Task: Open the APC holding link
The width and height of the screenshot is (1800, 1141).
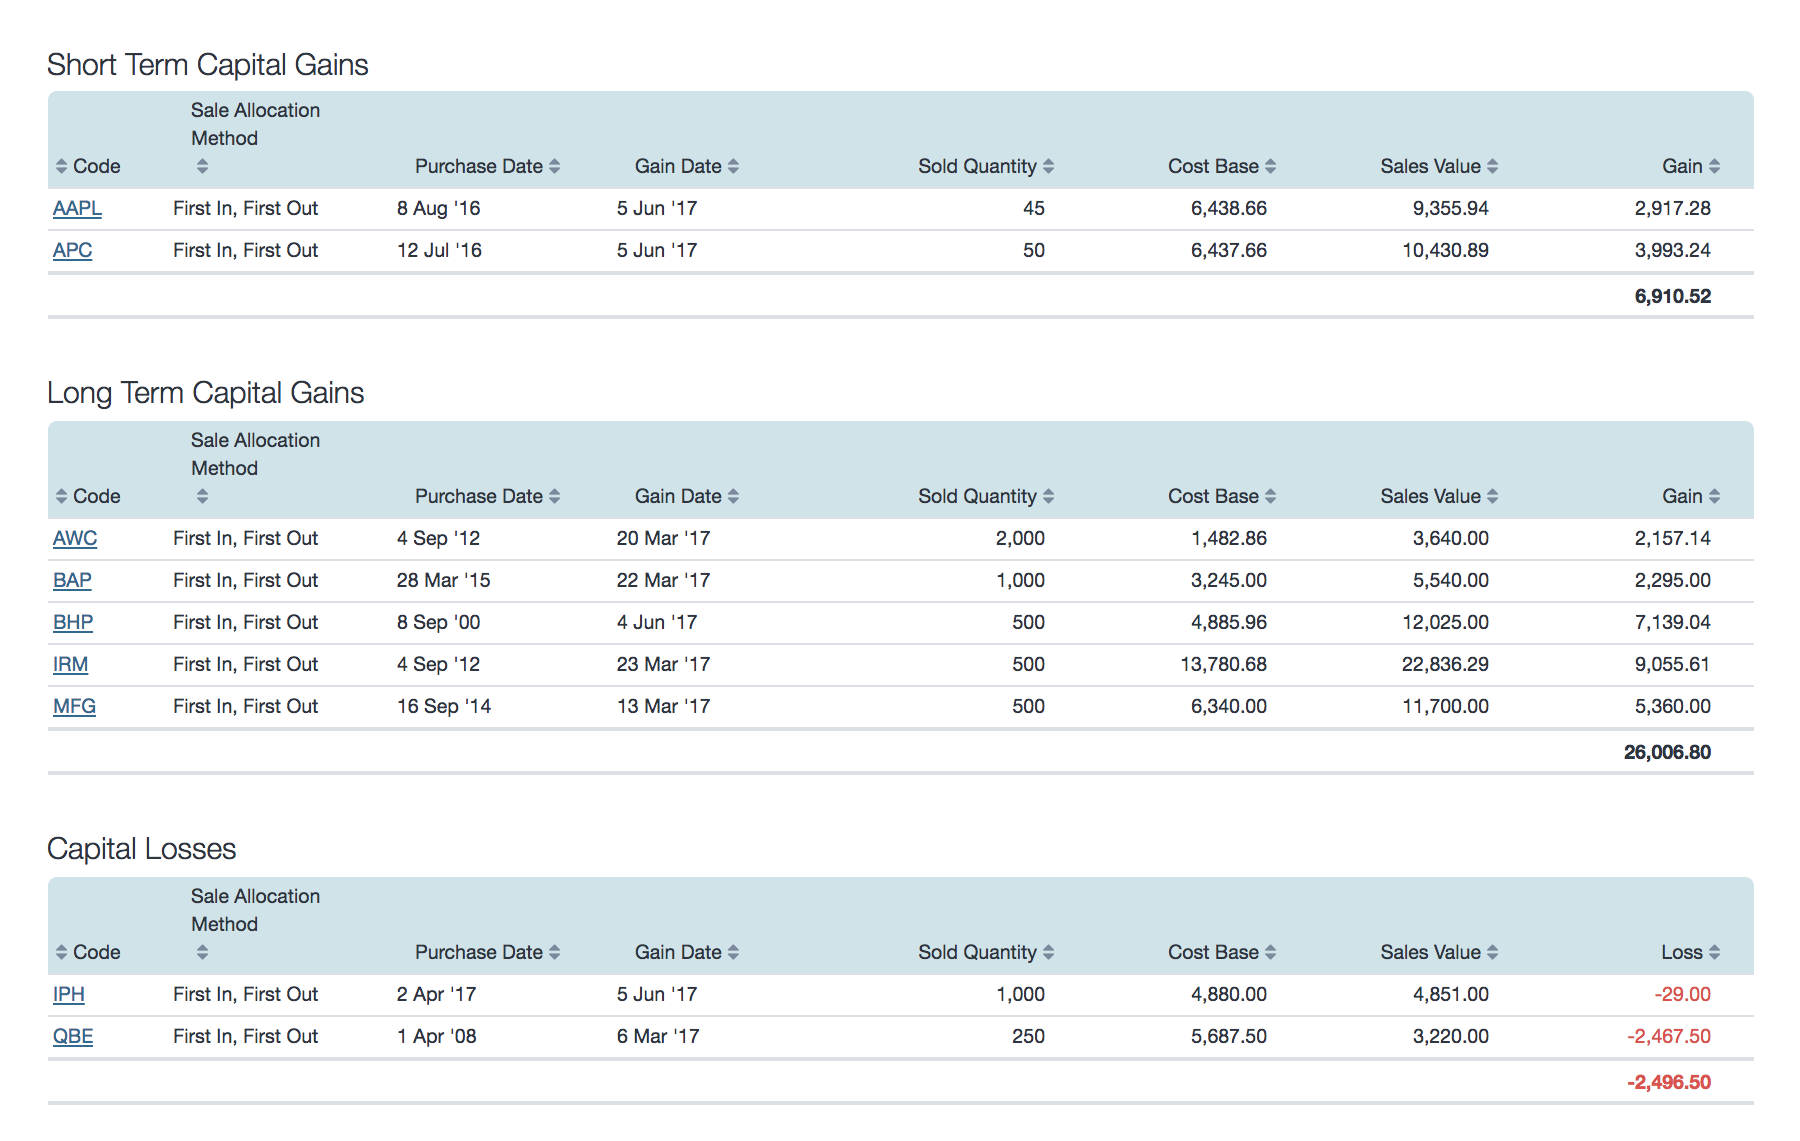Action: (x=72, y=250)
